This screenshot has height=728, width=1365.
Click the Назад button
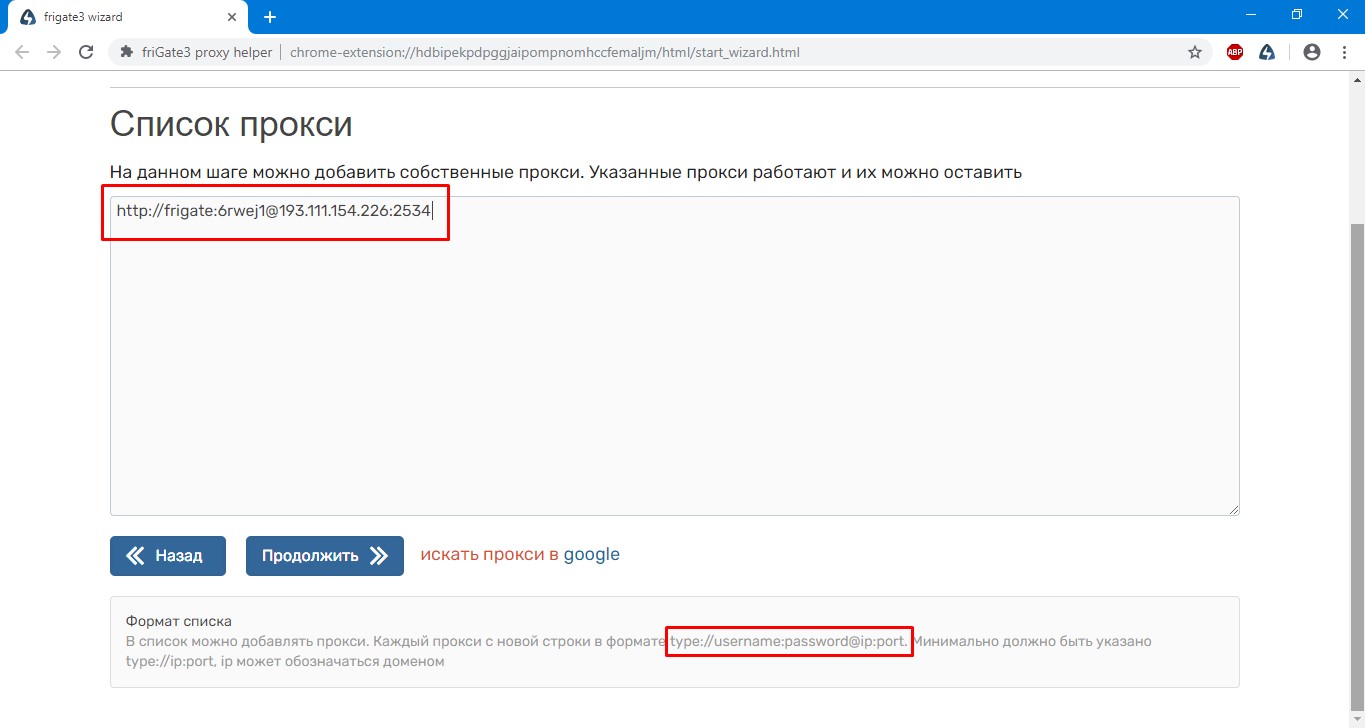pyautogui.click(x=168, y=556)
